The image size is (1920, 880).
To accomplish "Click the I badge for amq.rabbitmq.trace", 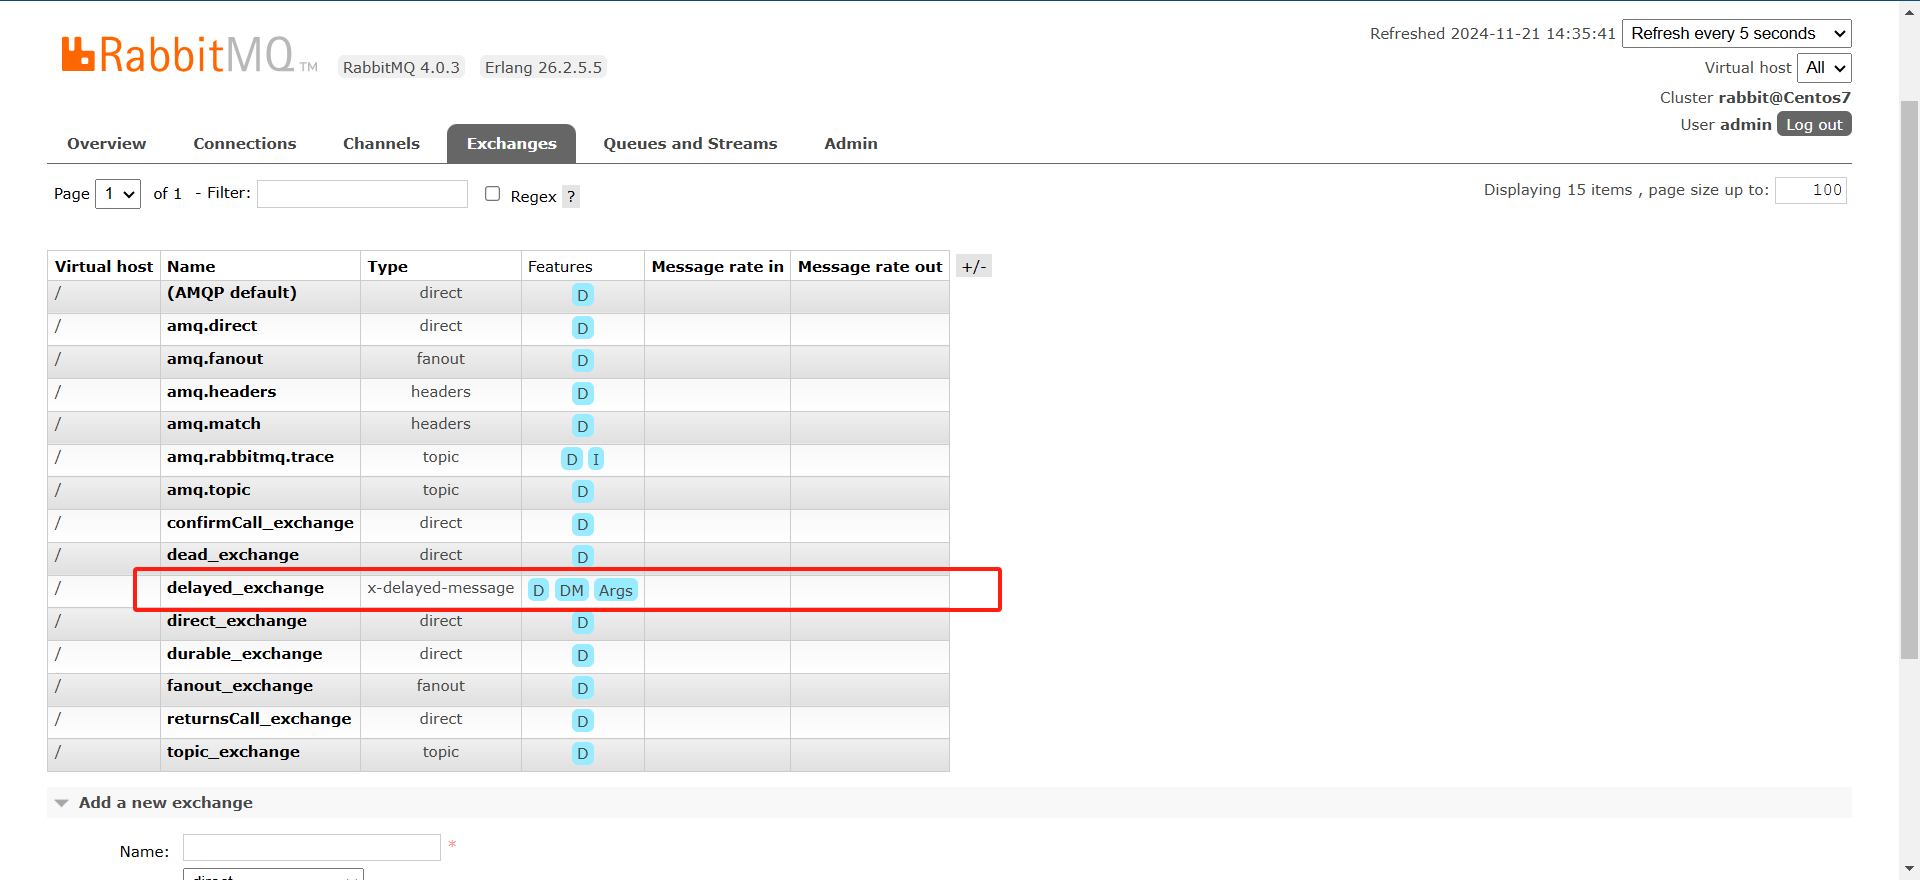I will tap(596, 459).
